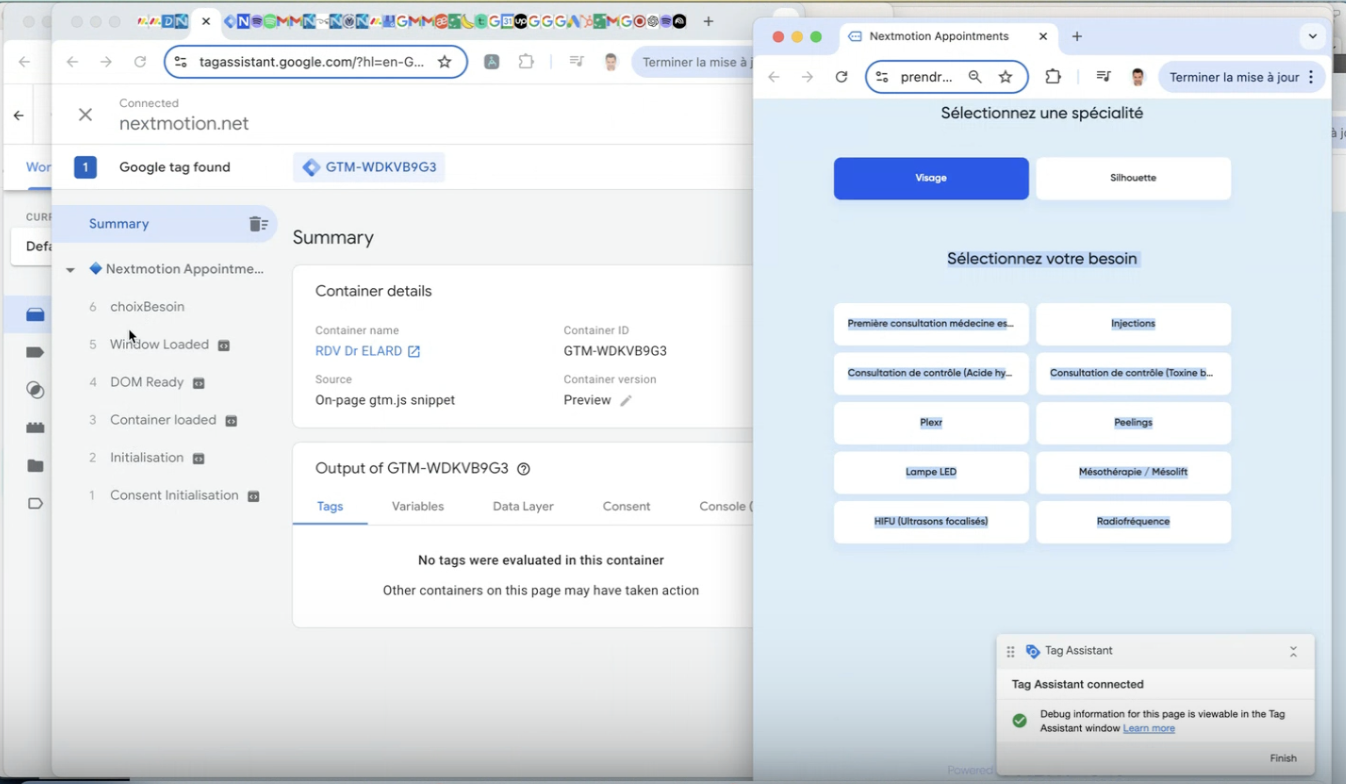
Task: Select the Visage specialty button
Action: [x=931, y=178]
